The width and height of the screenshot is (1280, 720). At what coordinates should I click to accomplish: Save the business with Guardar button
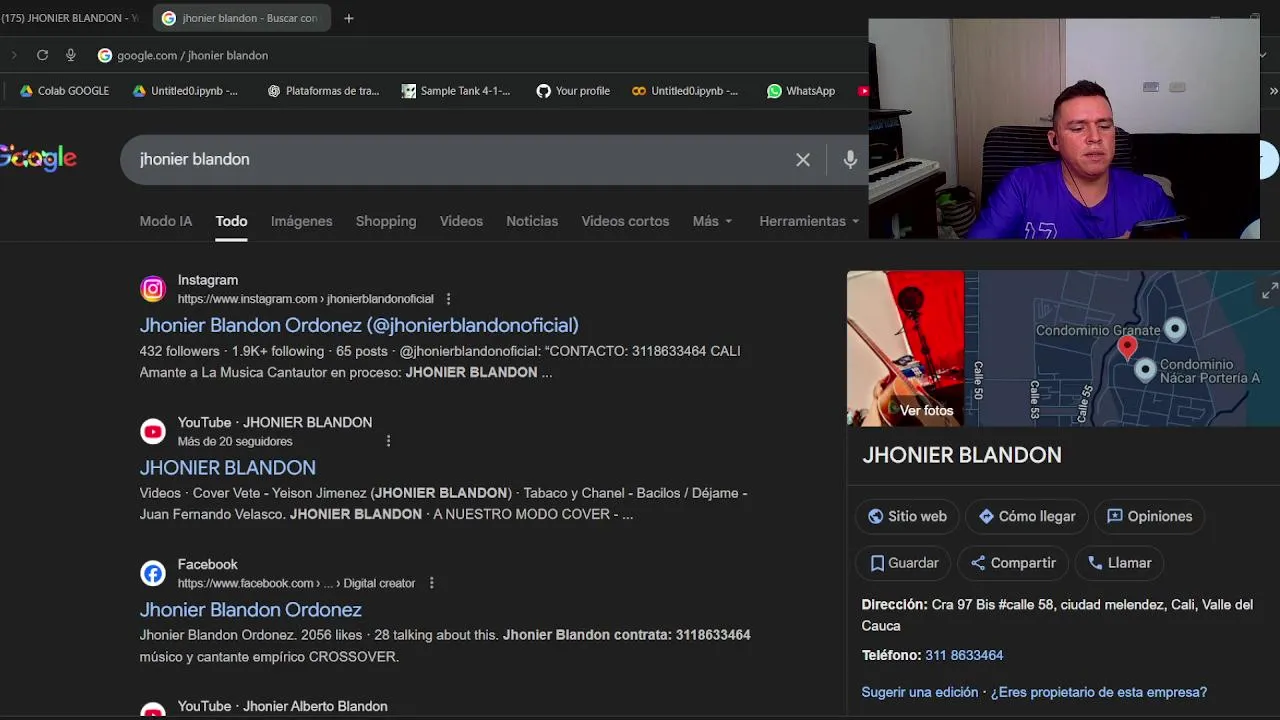(x=904, y=563)
